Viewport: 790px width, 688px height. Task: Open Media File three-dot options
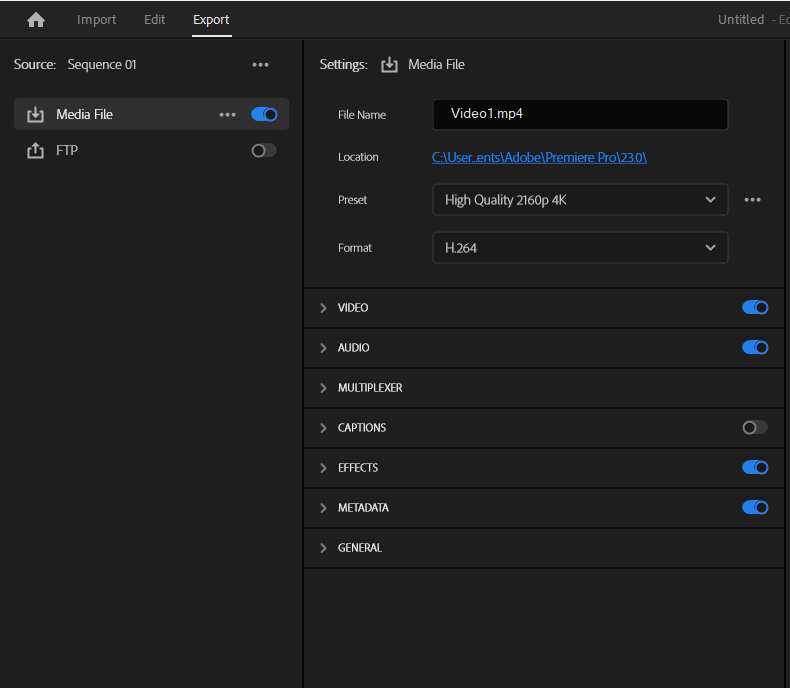pos(228,115)
